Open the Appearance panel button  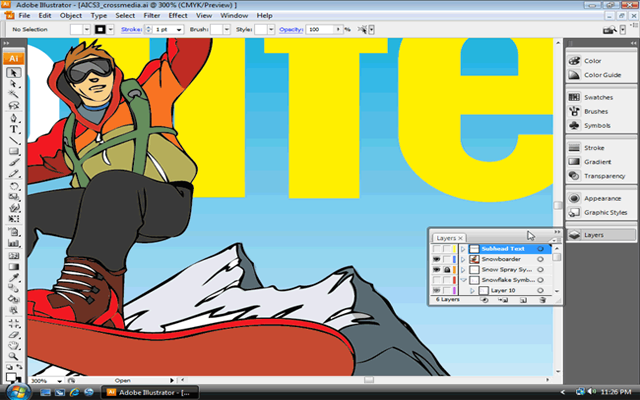601,198
